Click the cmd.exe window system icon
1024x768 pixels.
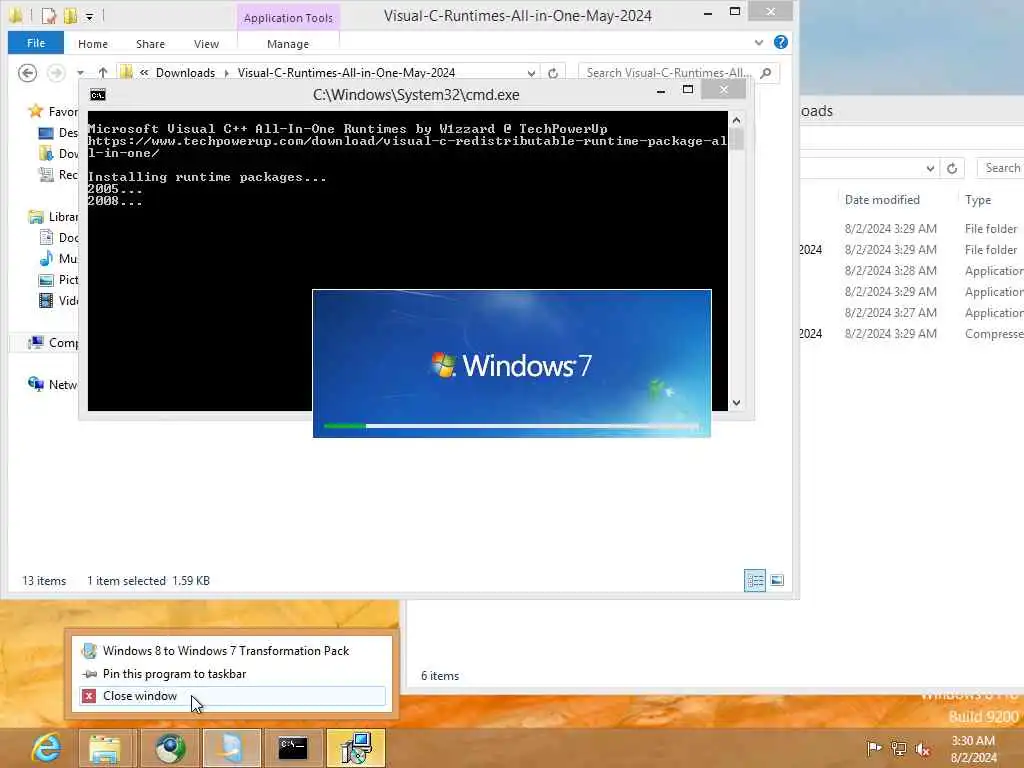pos(98,95)
